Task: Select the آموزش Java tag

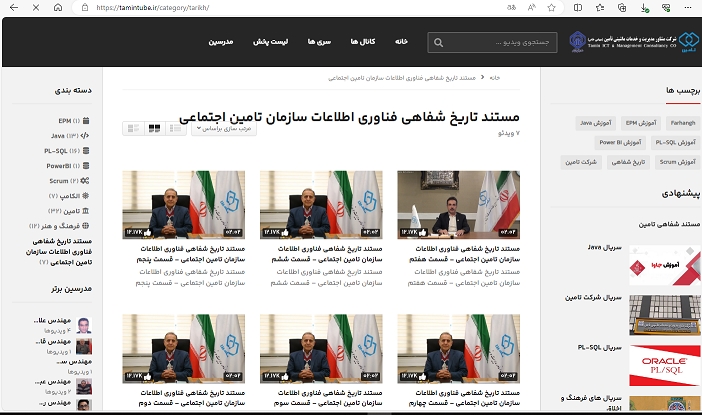Action: point(595,123)
